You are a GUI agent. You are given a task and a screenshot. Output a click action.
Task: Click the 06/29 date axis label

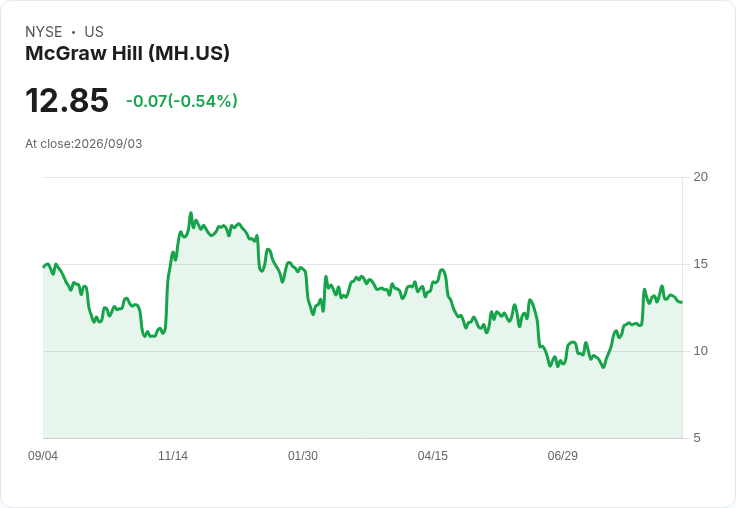click(562, 455)
